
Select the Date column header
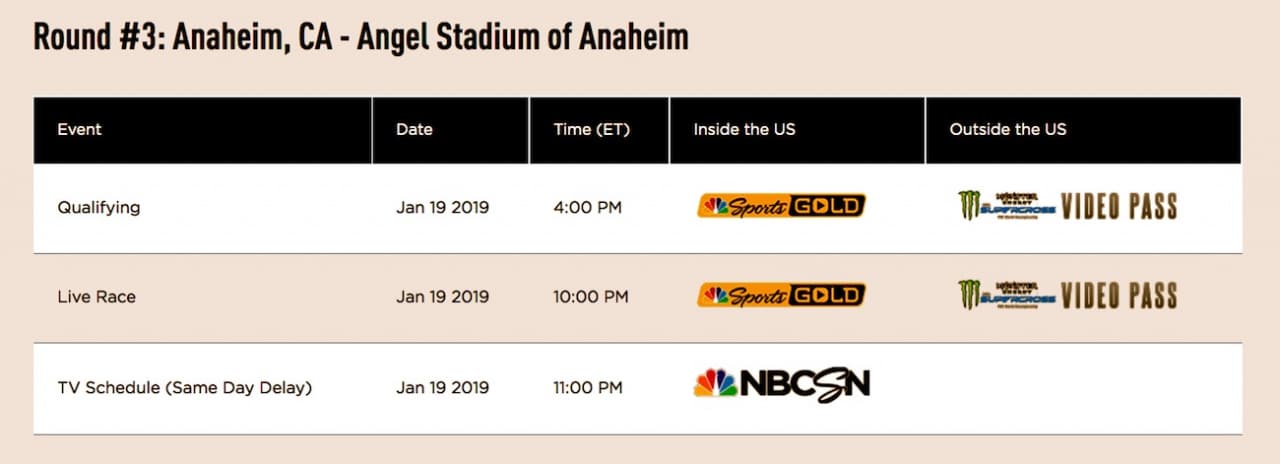pyautogui.click(x=414, y=129)
